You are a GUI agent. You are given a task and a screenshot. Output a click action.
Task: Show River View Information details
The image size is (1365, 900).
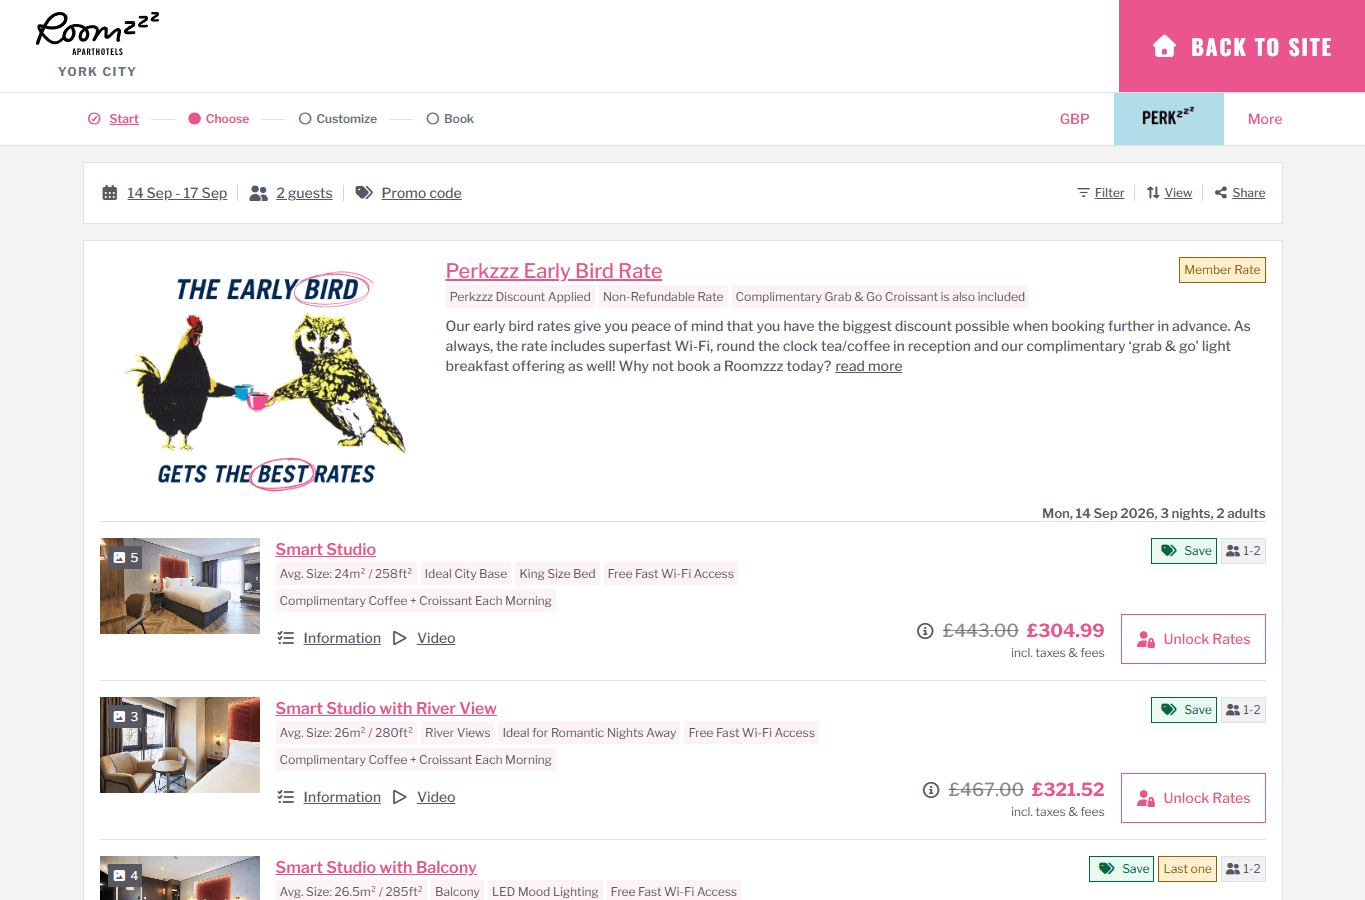tap(342, 797)
